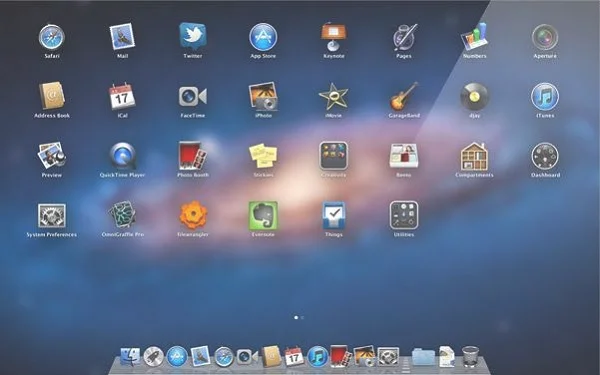This screenshot has height=375, width=600.
Task: Click Finder in the Dock
Action: coord(130,357)
